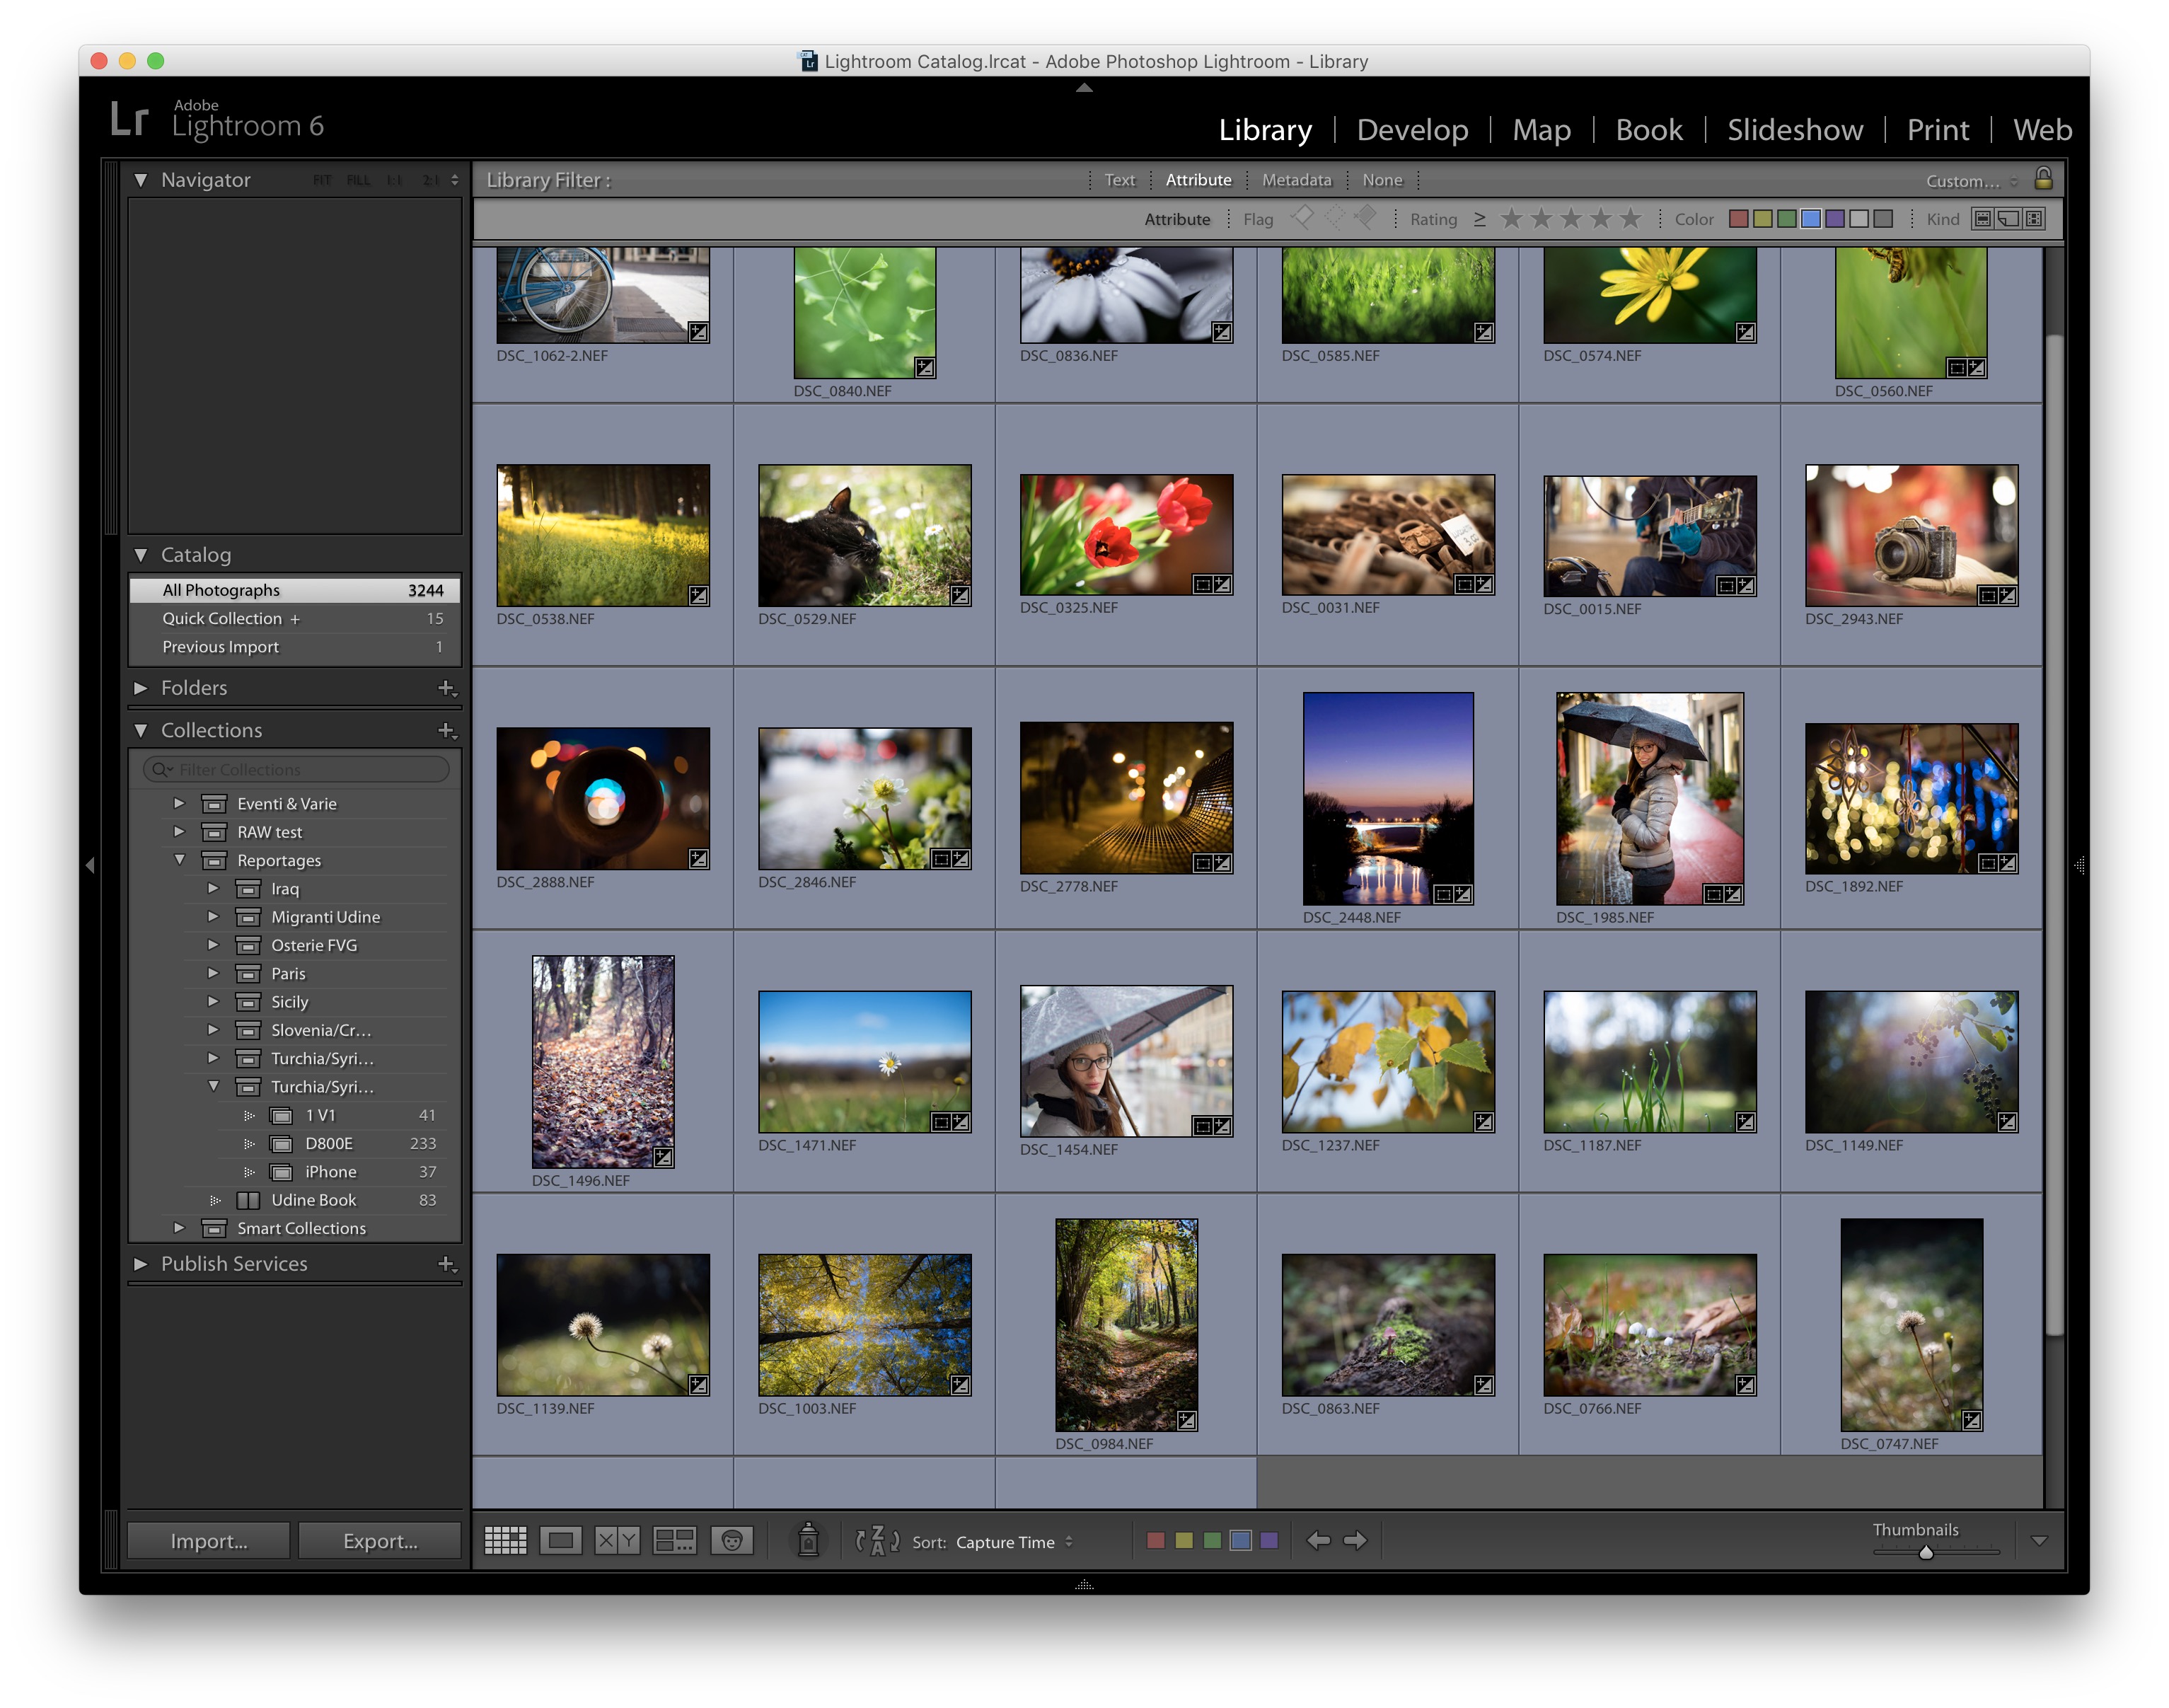Open the Map module
Image resolution: width=2169 pixels, height=1708 pixels.
click(1541, 129)
